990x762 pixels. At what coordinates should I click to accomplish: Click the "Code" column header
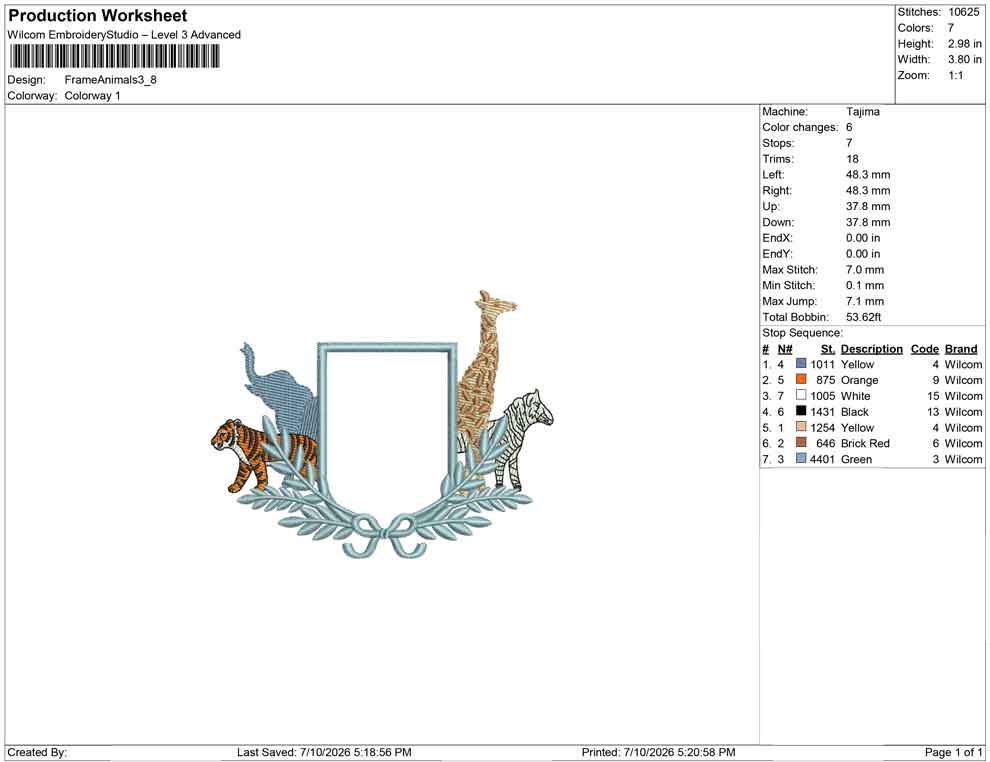pos(925,348)
